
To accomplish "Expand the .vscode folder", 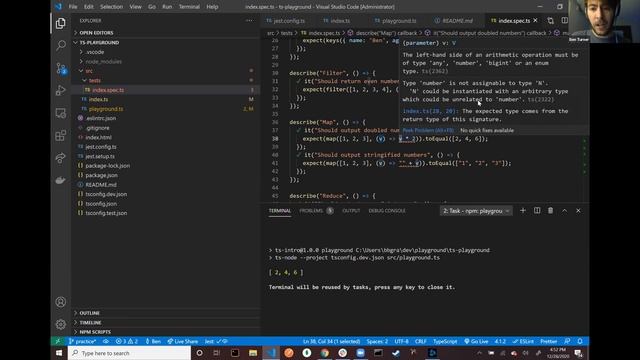I will coord(166,52).
